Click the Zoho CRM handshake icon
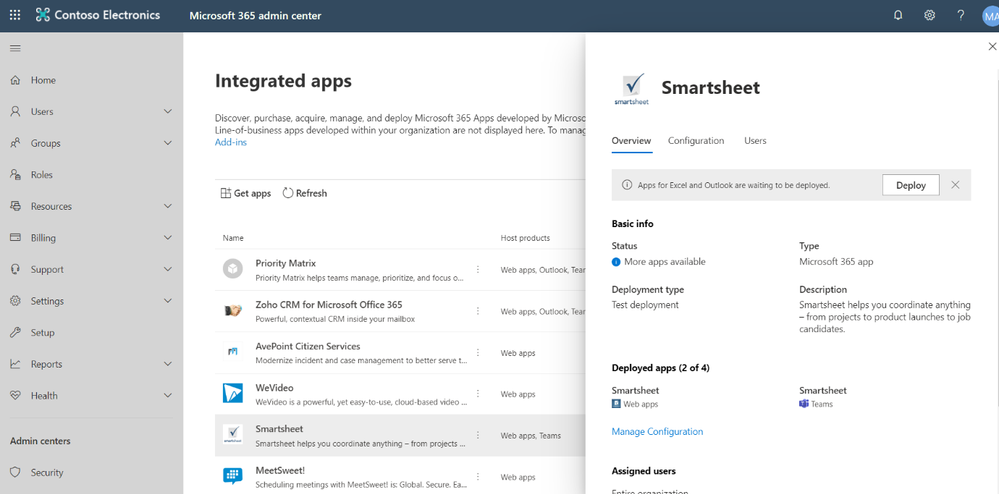Screen dimensions: 999x494 (233, 310)
